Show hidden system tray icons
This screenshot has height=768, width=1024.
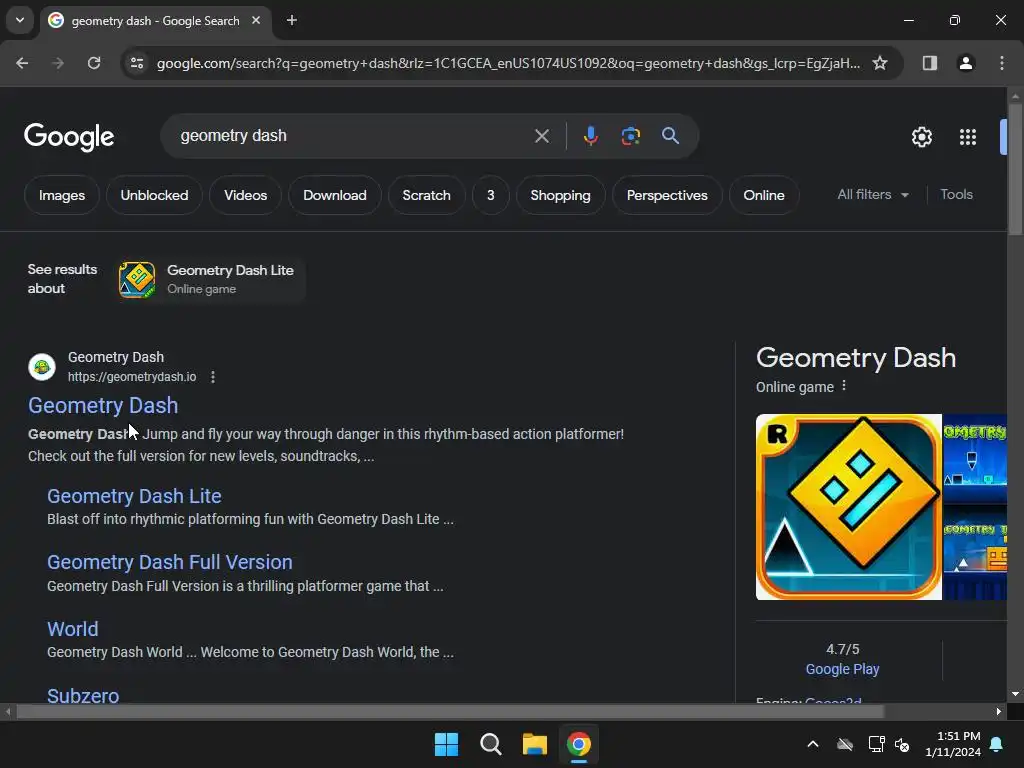point(813,744)
